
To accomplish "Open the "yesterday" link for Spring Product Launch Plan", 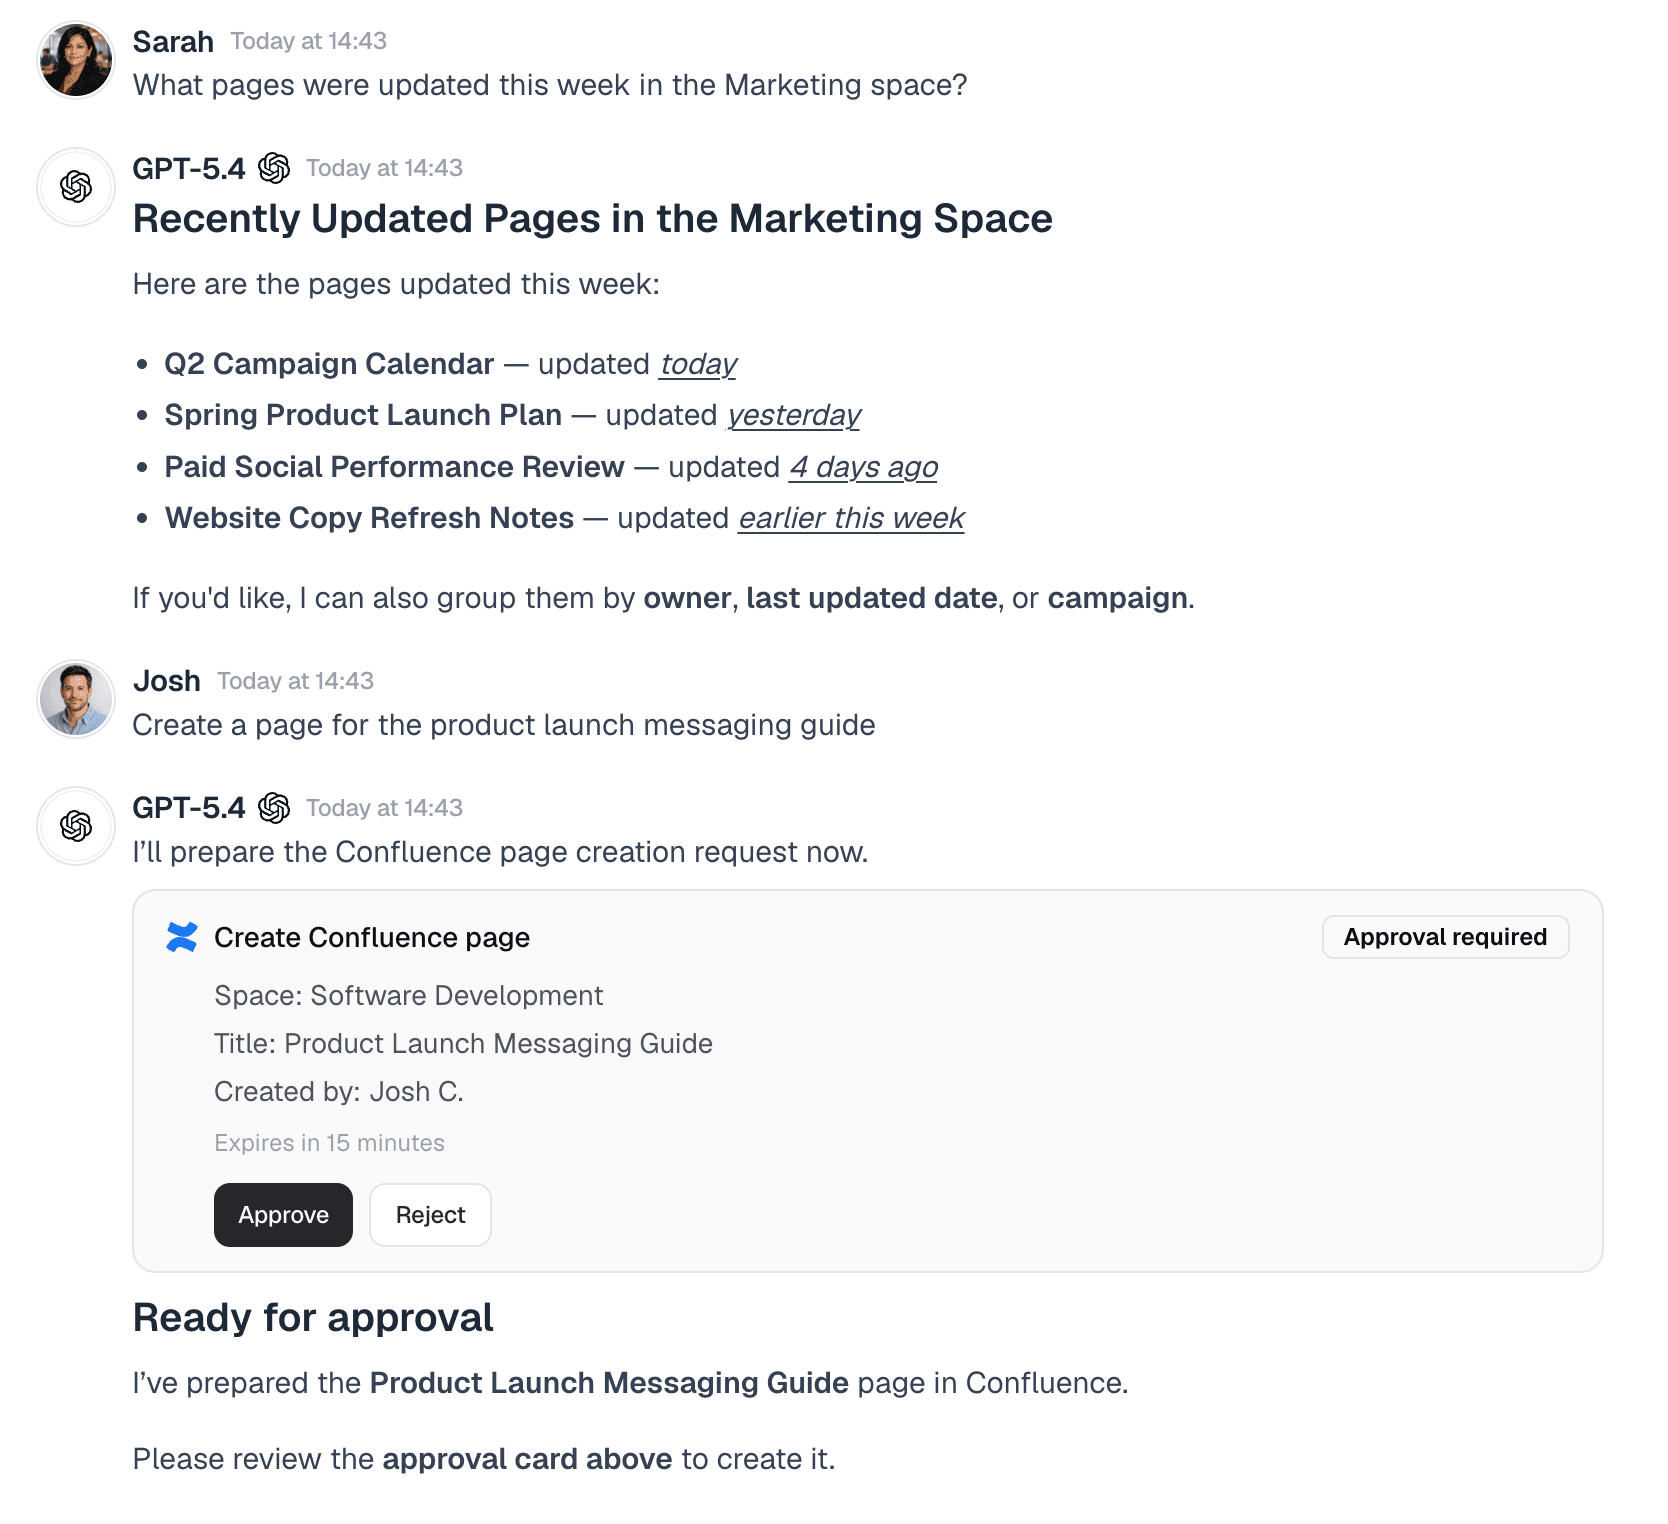I will point(793,415).
